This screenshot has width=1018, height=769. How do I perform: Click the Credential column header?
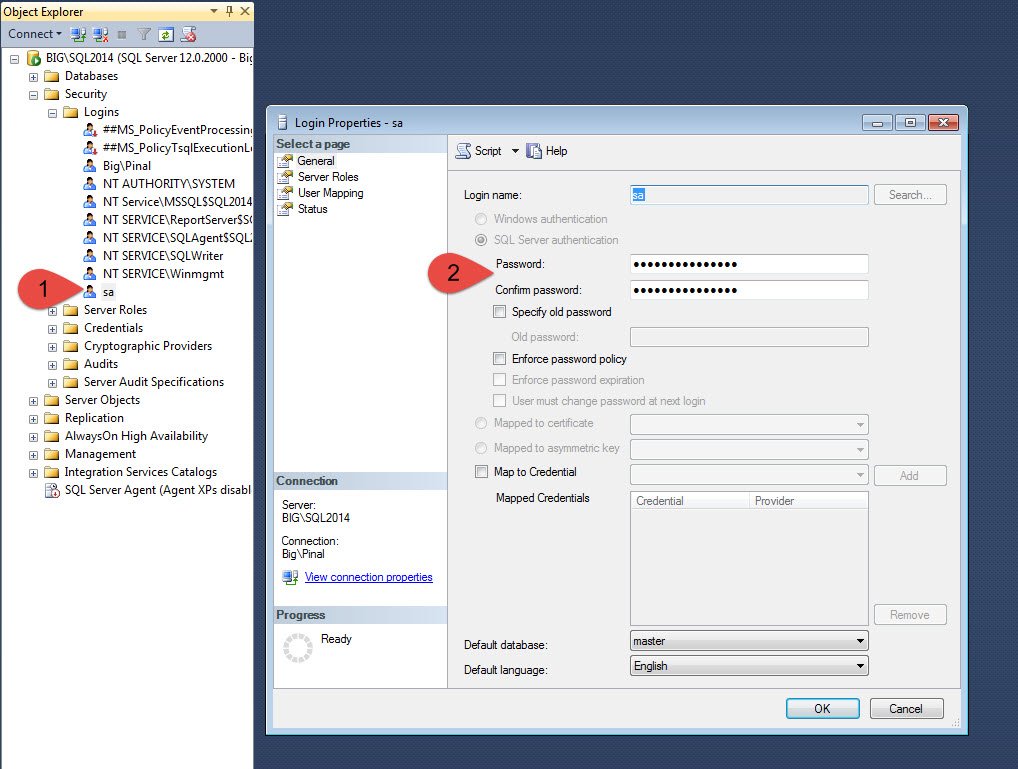pos(689,501)
